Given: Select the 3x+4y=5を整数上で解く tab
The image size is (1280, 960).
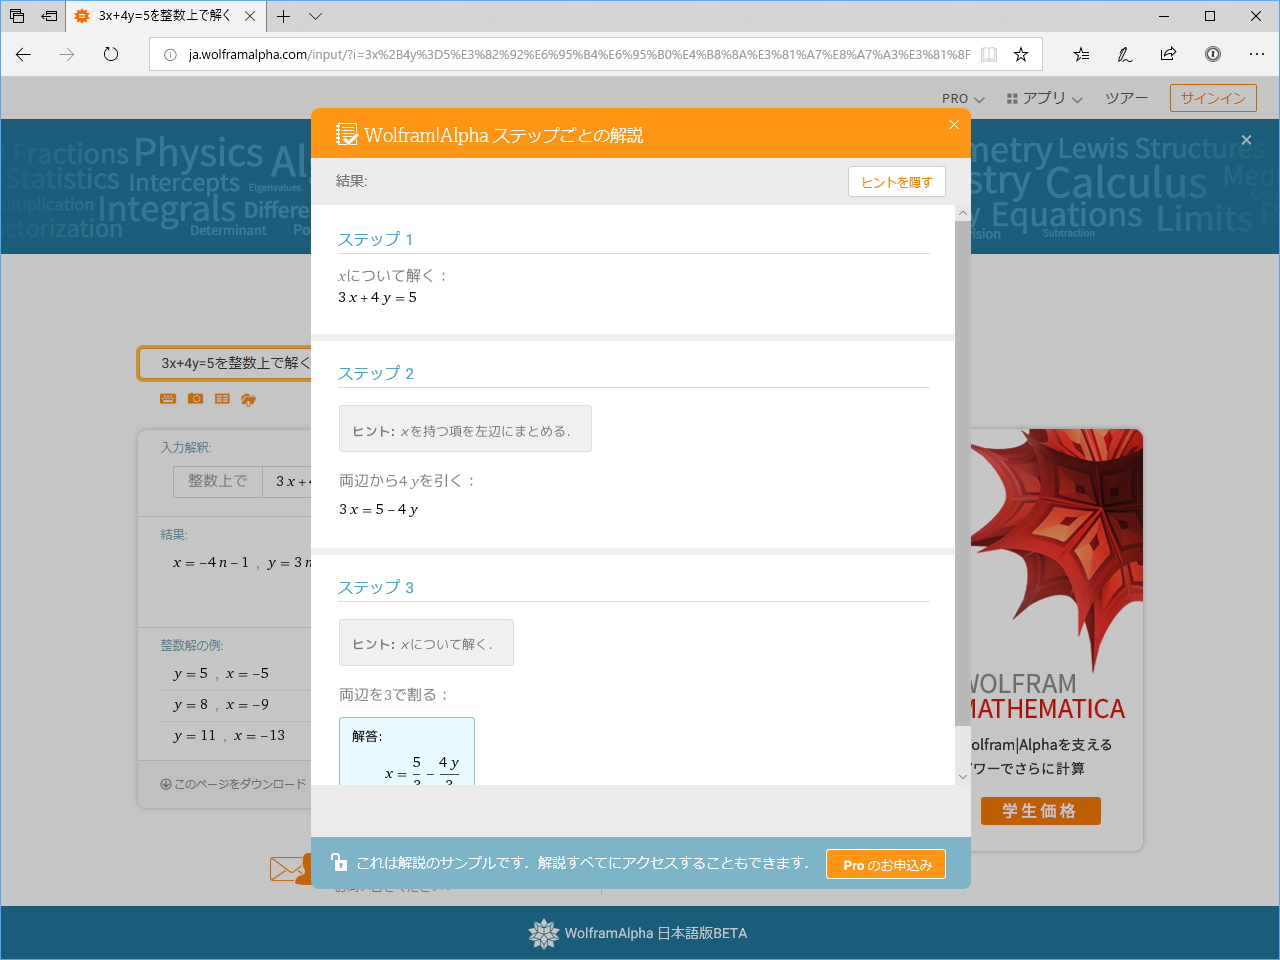Looking at the screenshot, I should pos(166,16).
